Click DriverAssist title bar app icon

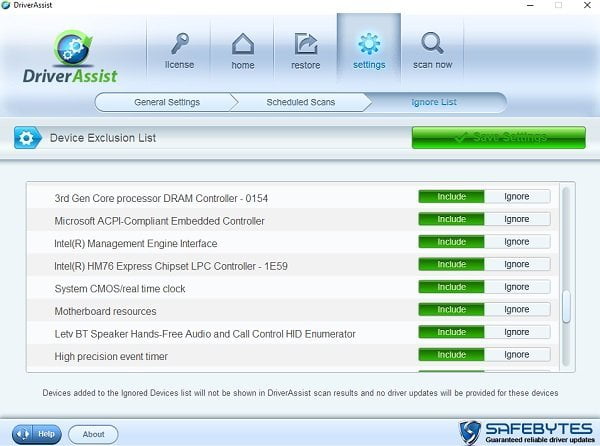tap(6, 5)
